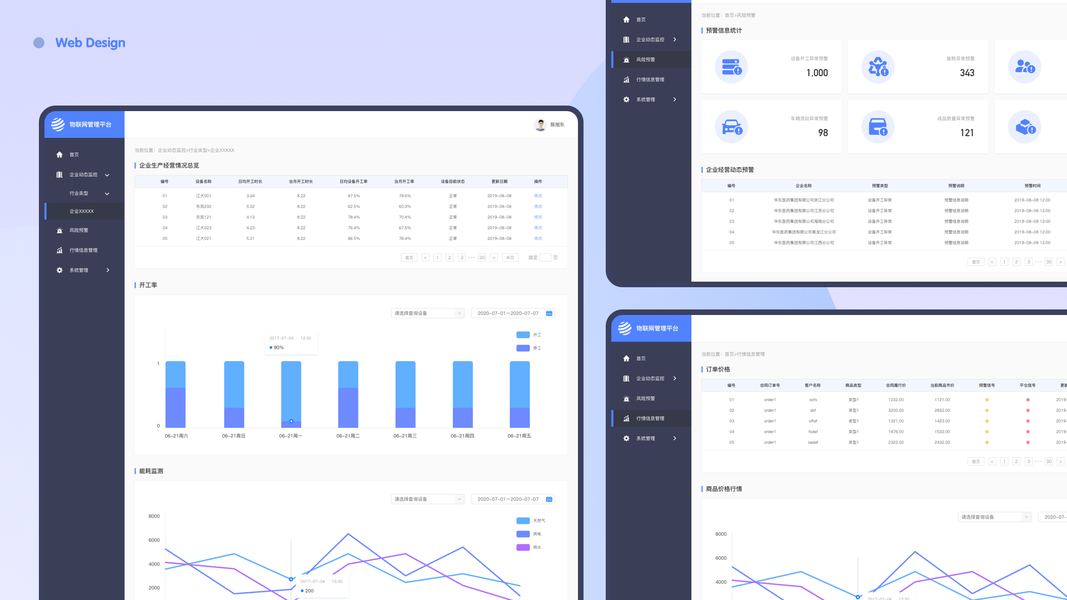This screenshot has height=600, width=1067.
Task: Open calendar icon in 能耗监测 date range
Action: [549, 499]
